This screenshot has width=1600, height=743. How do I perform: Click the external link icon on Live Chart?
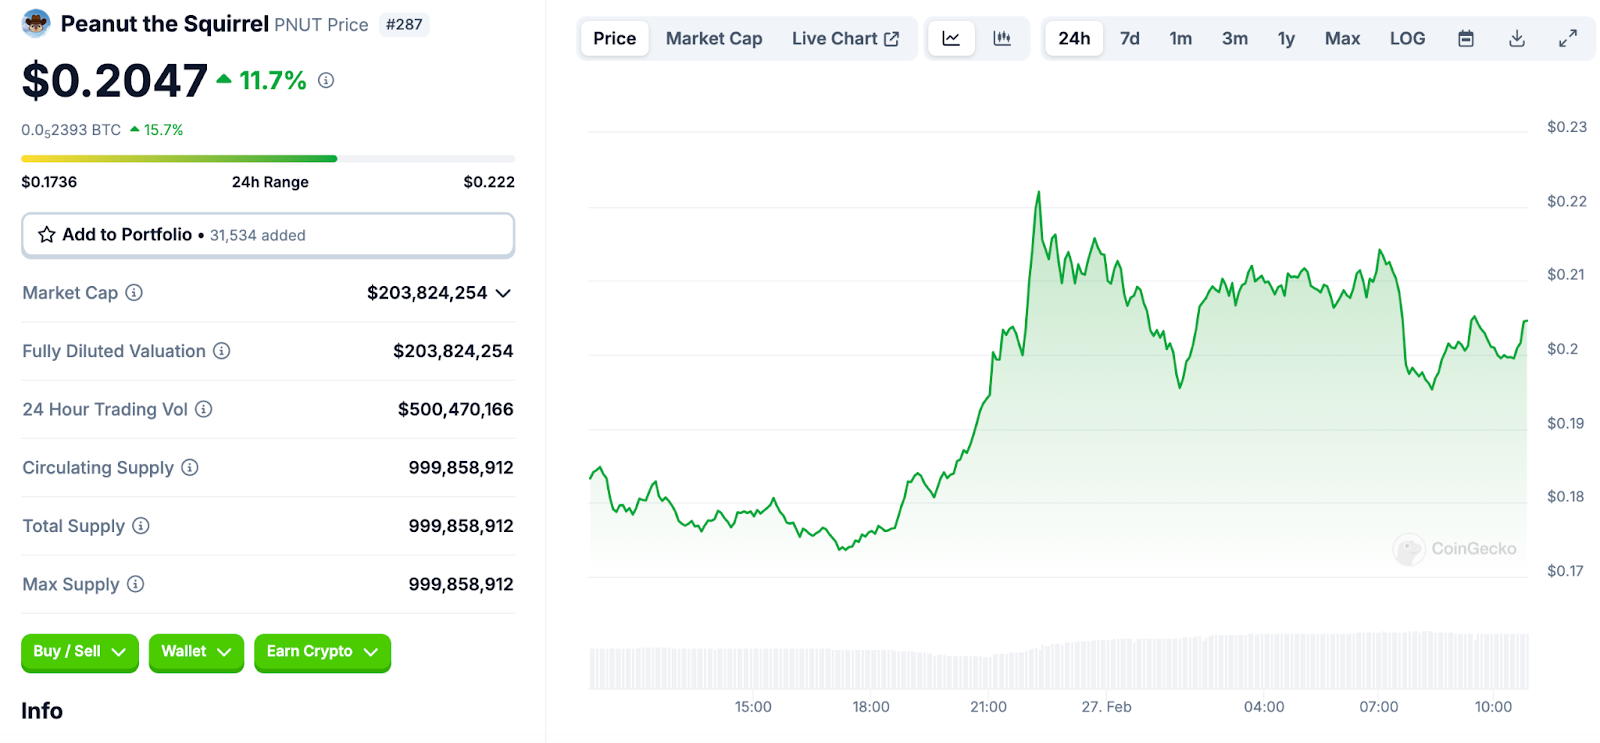tap(892, 39)
